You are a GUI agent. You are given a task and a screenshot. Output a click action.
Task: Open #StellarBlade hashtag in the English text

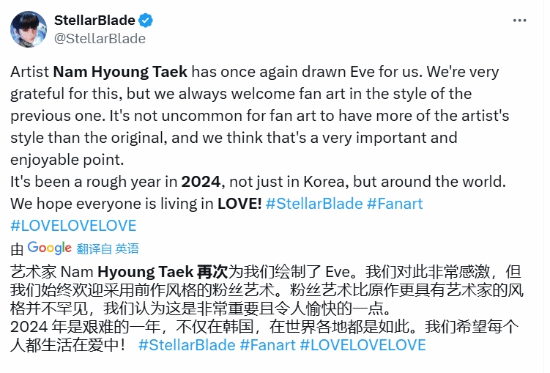click(x=314, y=204)
